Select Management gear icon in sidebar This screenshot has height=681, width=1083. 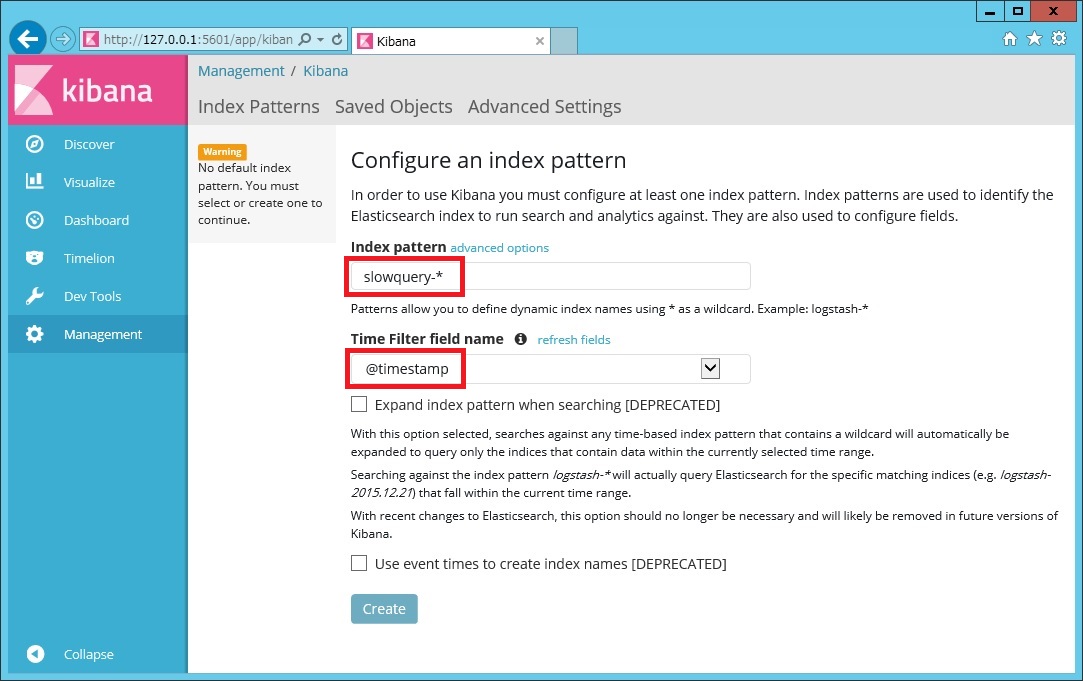35,334
